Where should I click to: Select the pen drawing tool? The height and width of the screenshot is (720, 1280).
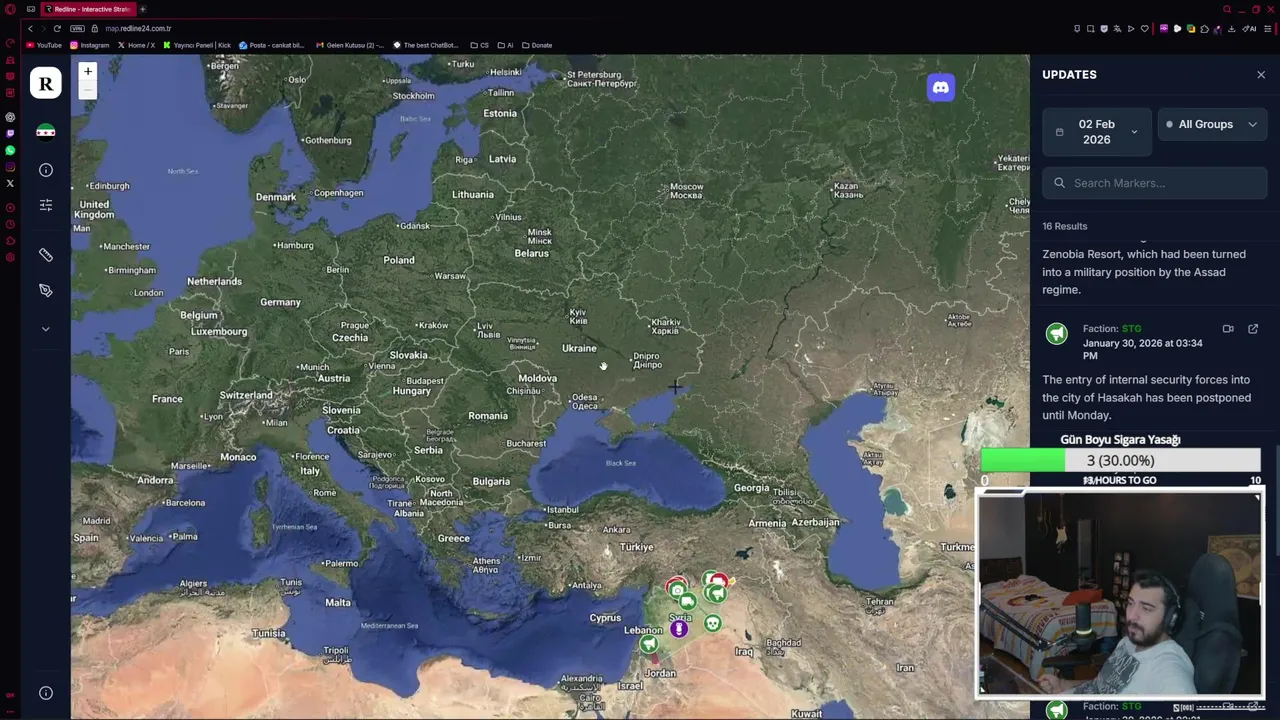coord(45,290)
